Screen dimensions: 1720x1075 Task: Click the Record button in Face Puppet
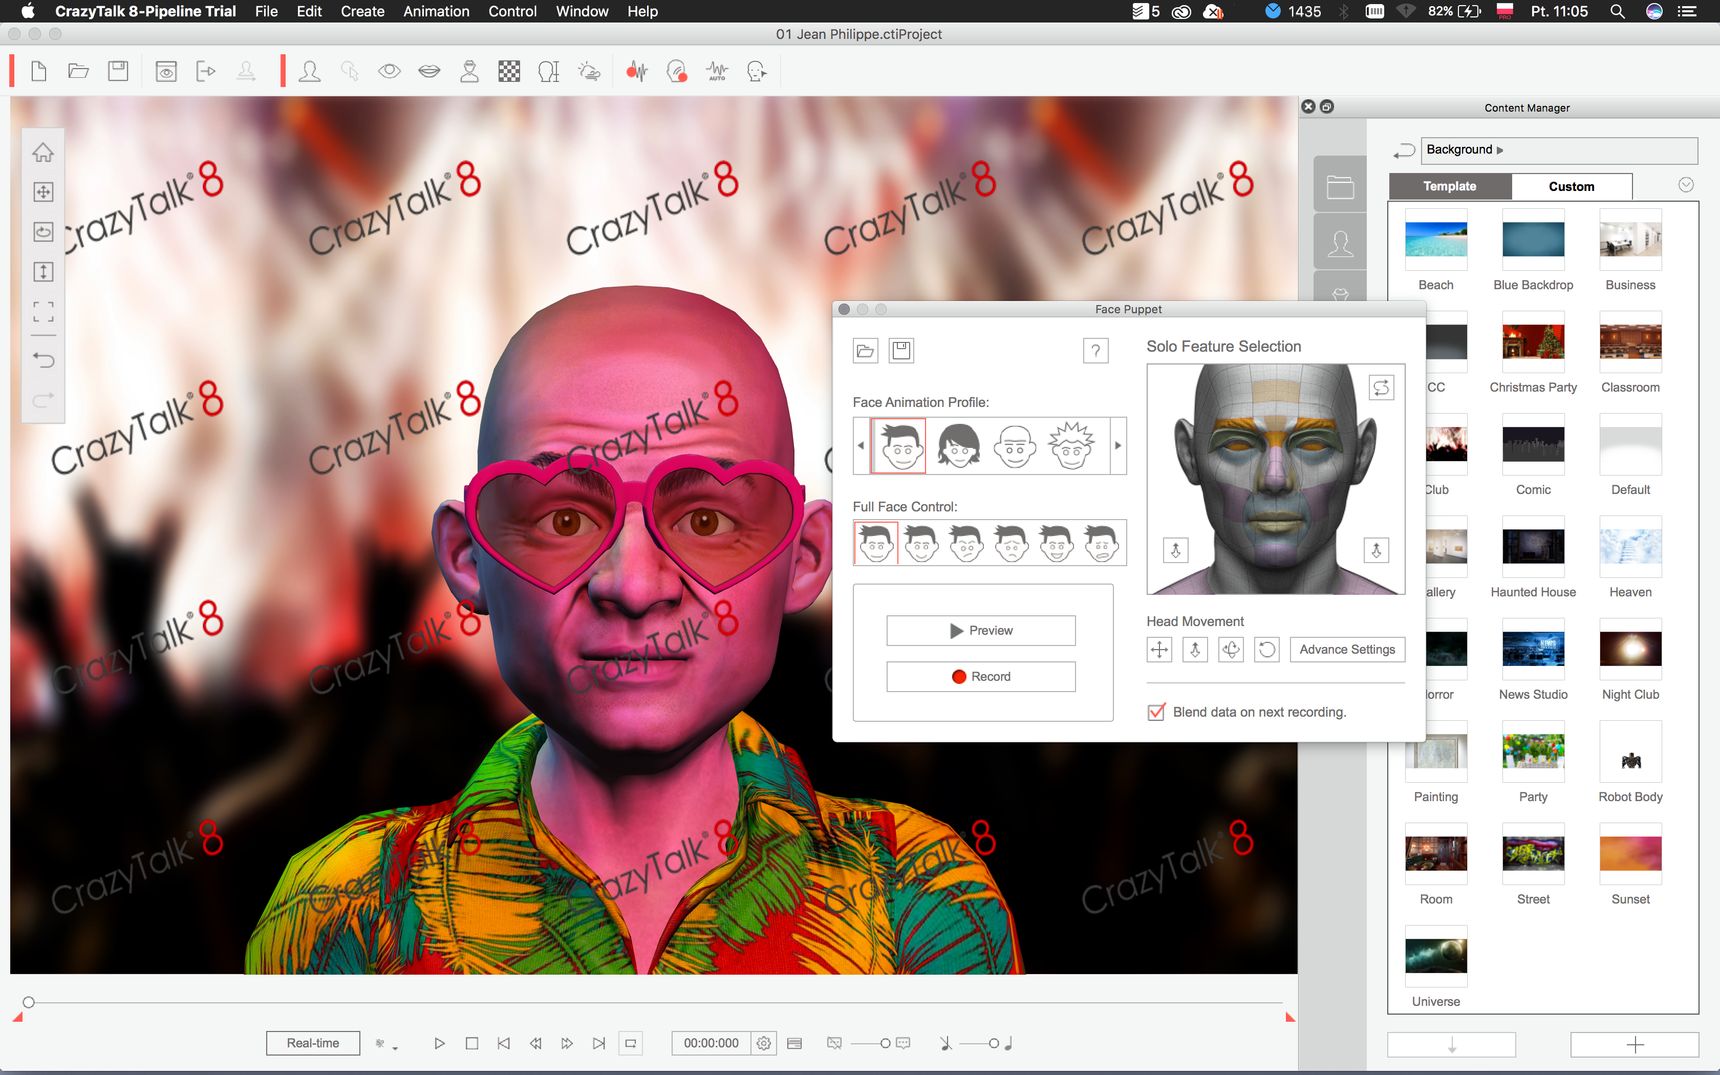tap(981, 677)
